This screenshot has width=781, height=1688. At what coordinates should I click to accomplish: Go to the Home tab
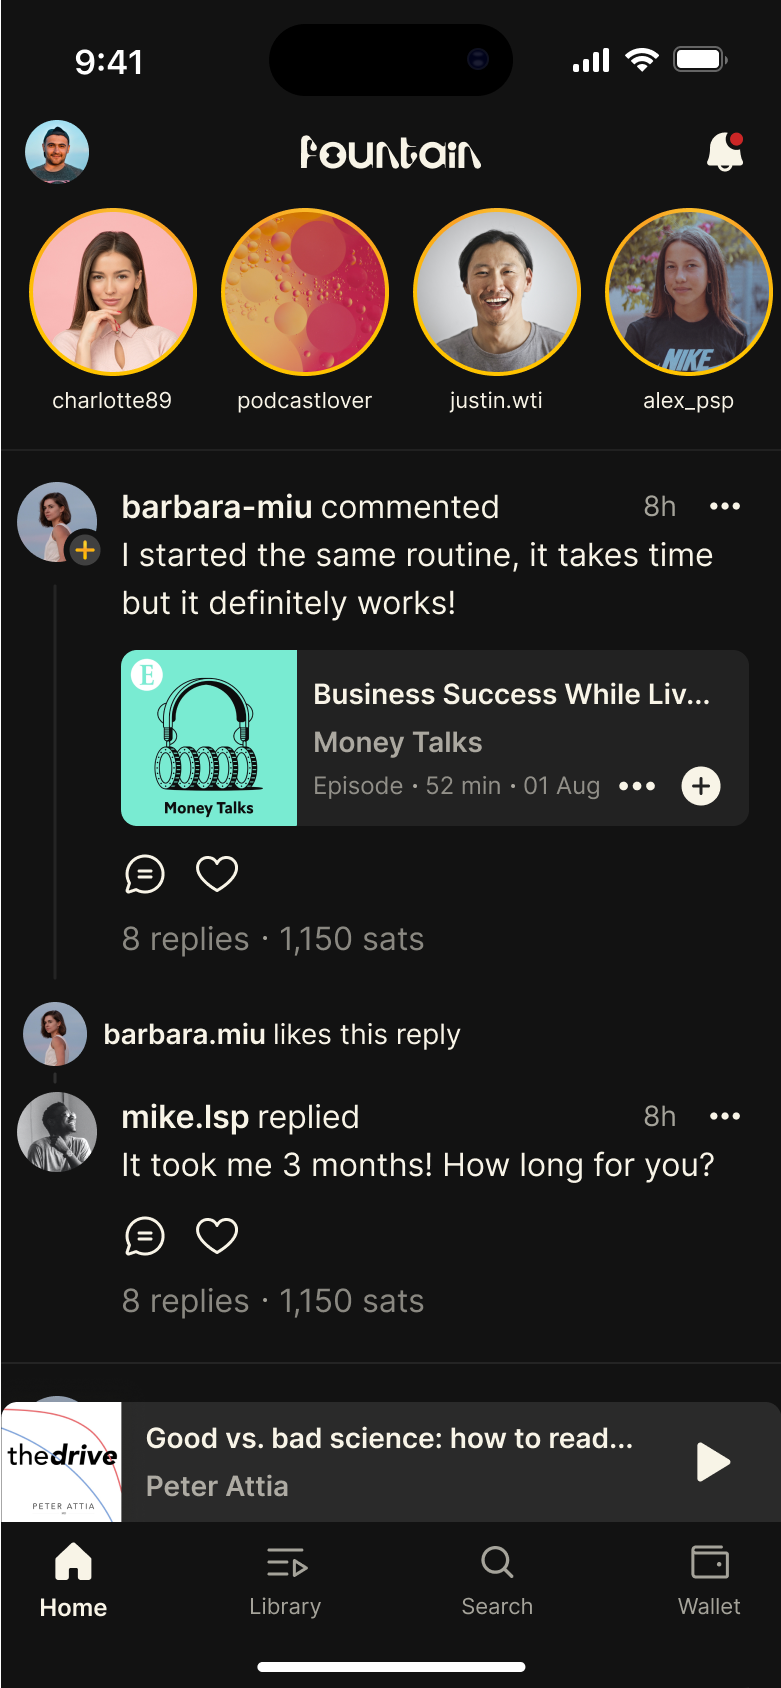73,1580
